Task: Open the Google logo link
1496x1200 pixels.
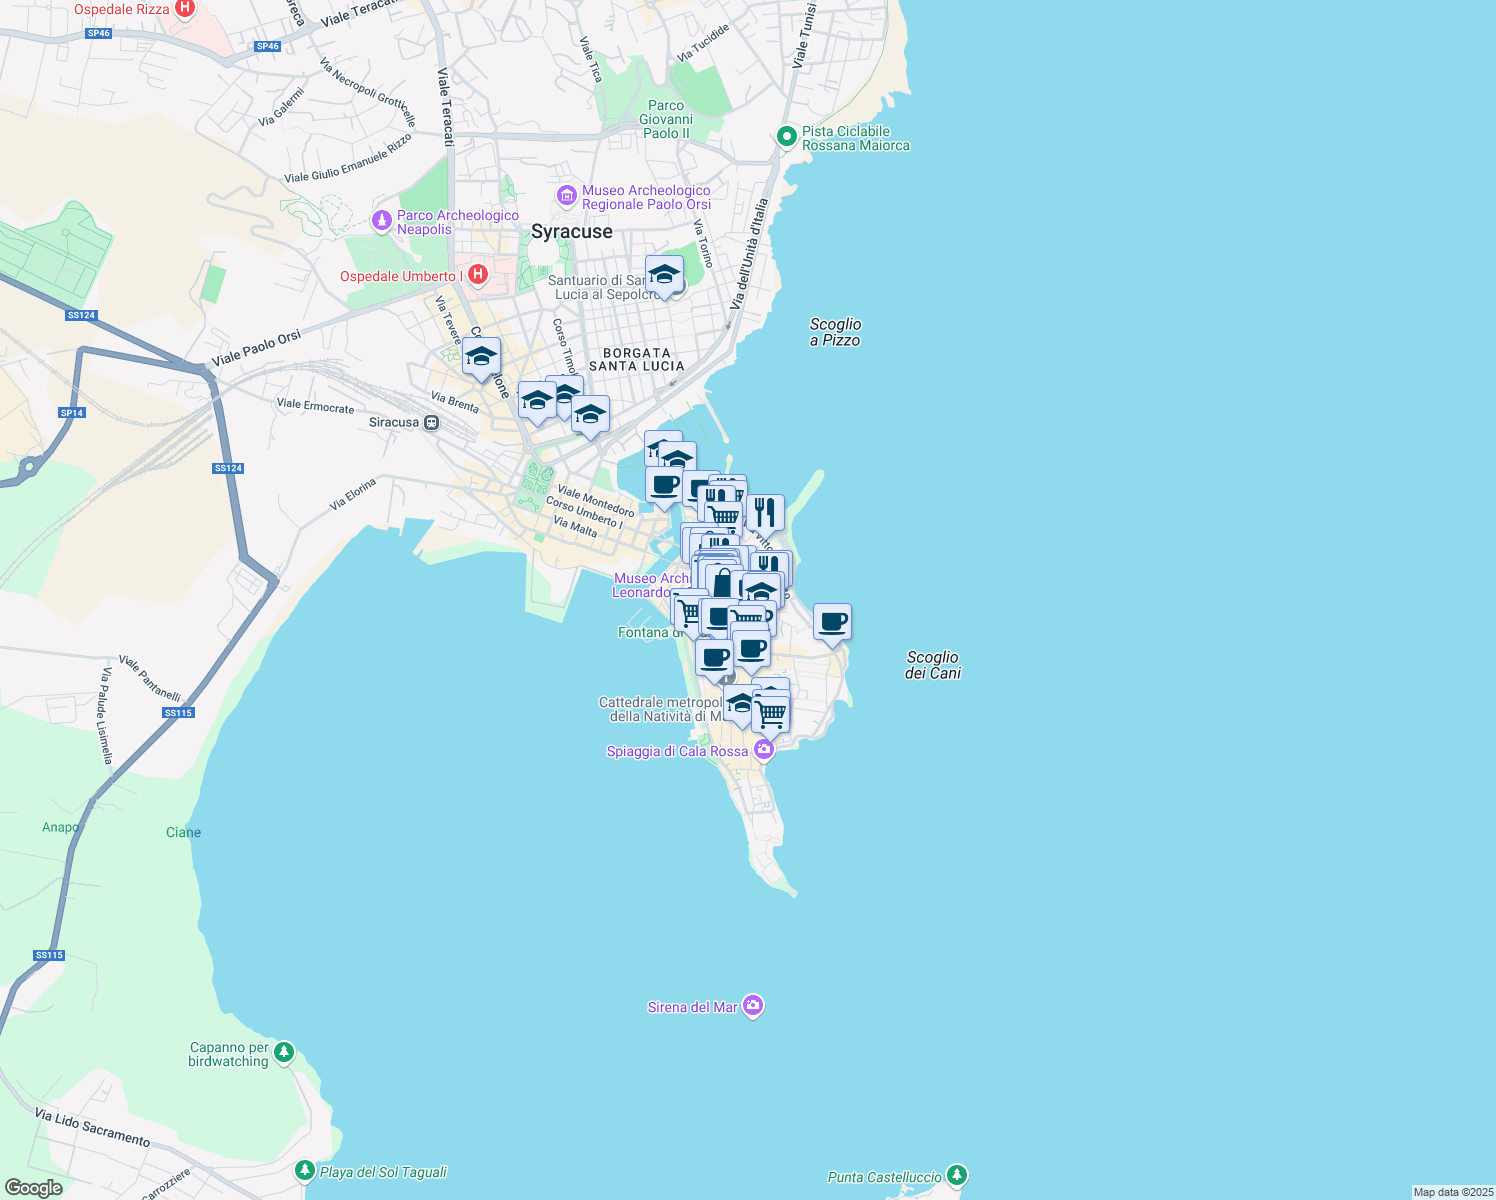Action: 35,1186
